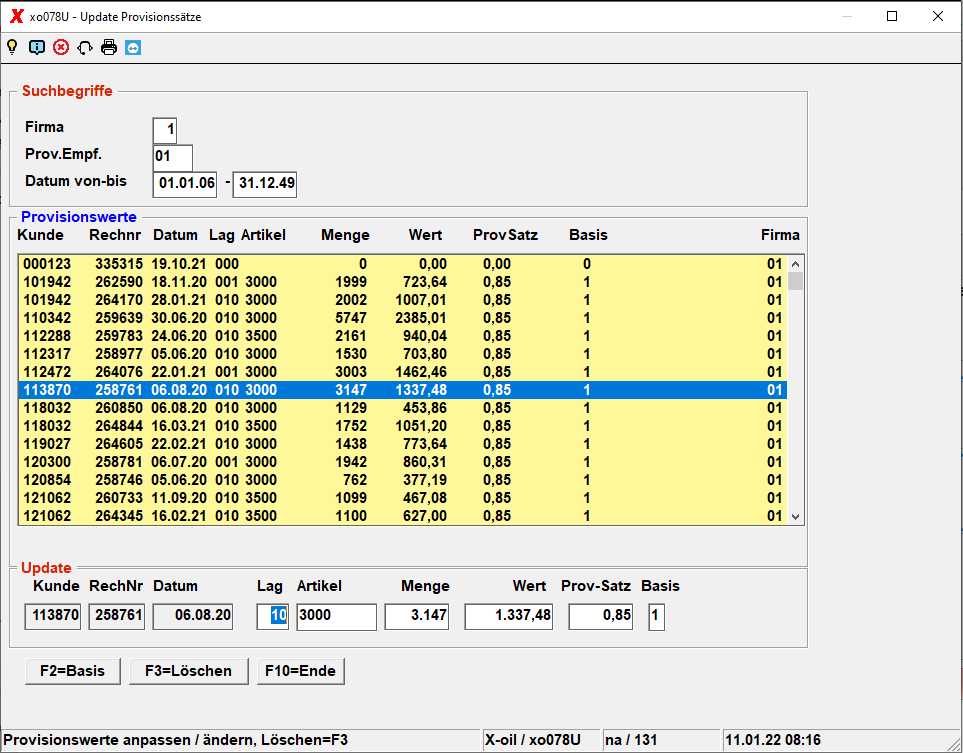The image size is (963, 753).
Task: Click the status bar entry 'na / 131'
Action: tap(631, 740)
